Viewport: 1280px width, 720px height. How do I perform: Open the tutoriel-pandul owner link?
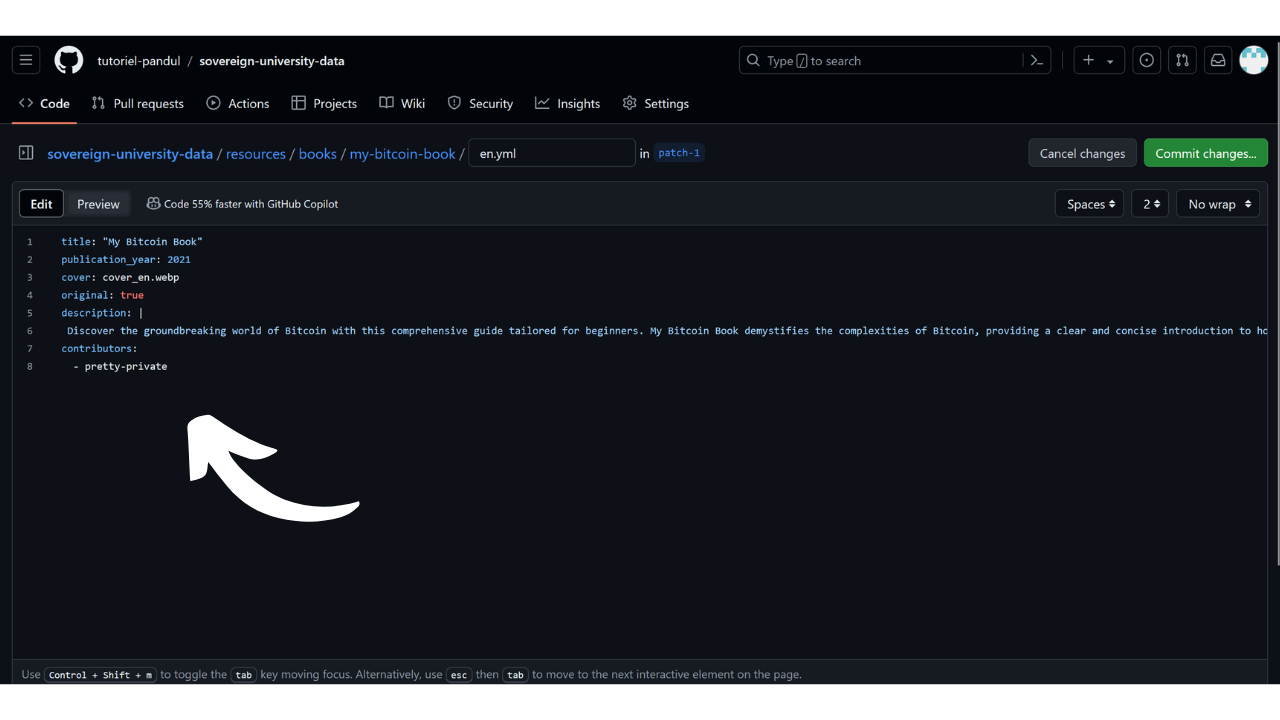click(139, 61)
